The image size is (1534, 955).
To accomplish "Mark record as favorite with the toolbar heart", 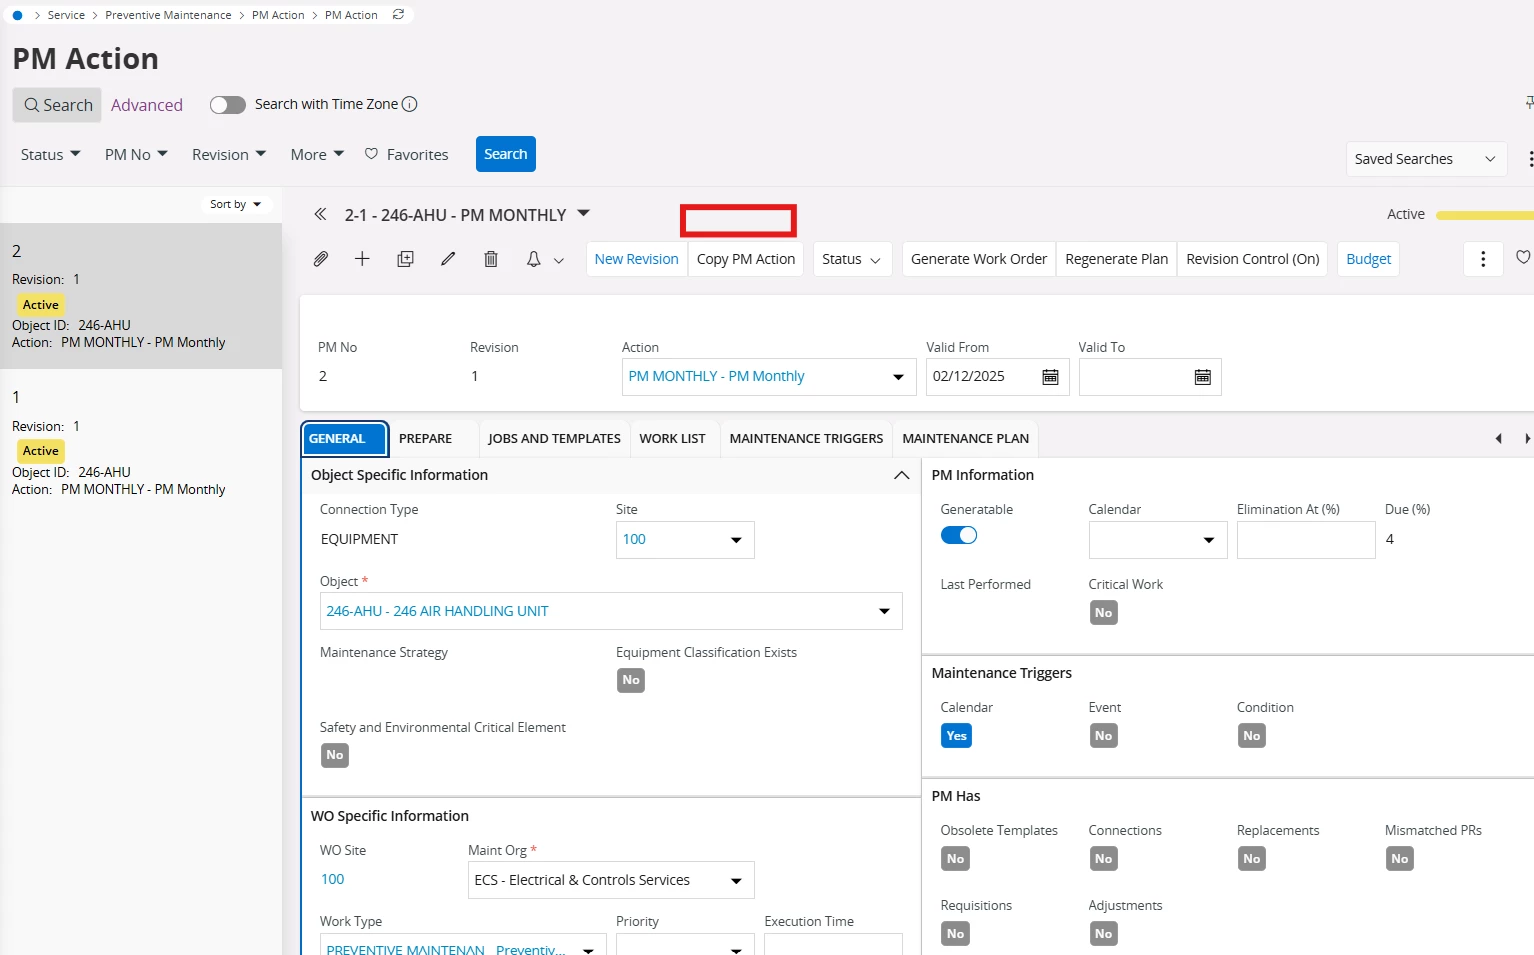I will (x=1523, y=258).
